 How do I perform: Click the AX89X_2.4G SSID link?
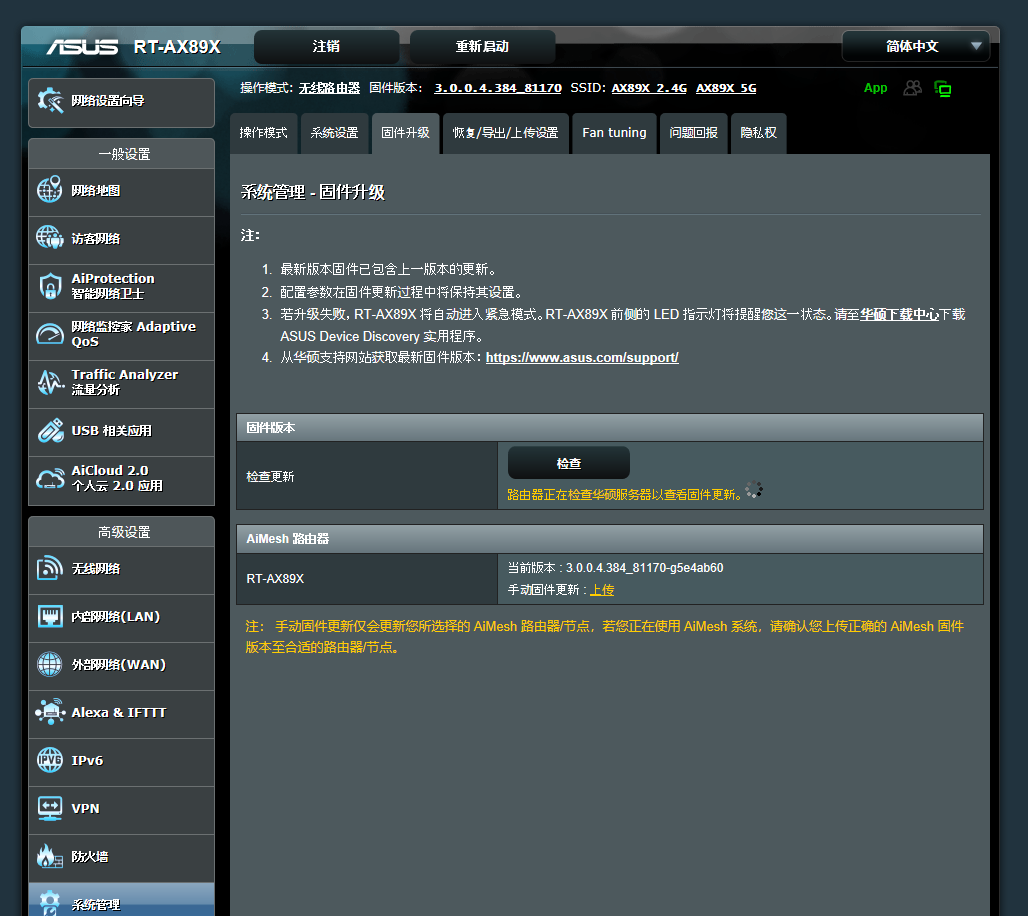pos(649,88)
